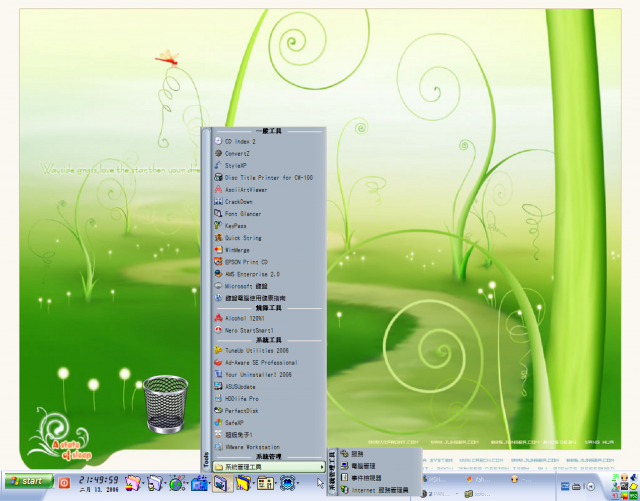Open WinMerge from the Tools menu
The height and width of the screenshot is (501, 640).
pos(269,250)
